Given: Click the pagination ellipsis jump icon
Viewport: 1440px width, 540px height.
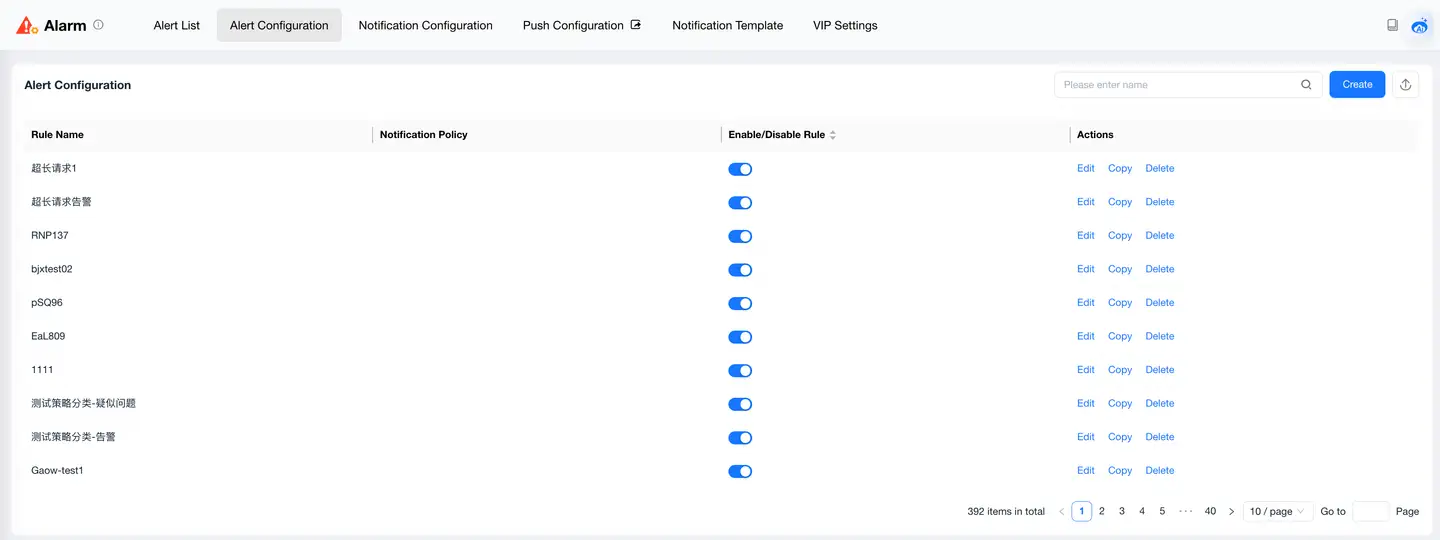Looking at the screenshot, I should click(x=1186, y=512).
